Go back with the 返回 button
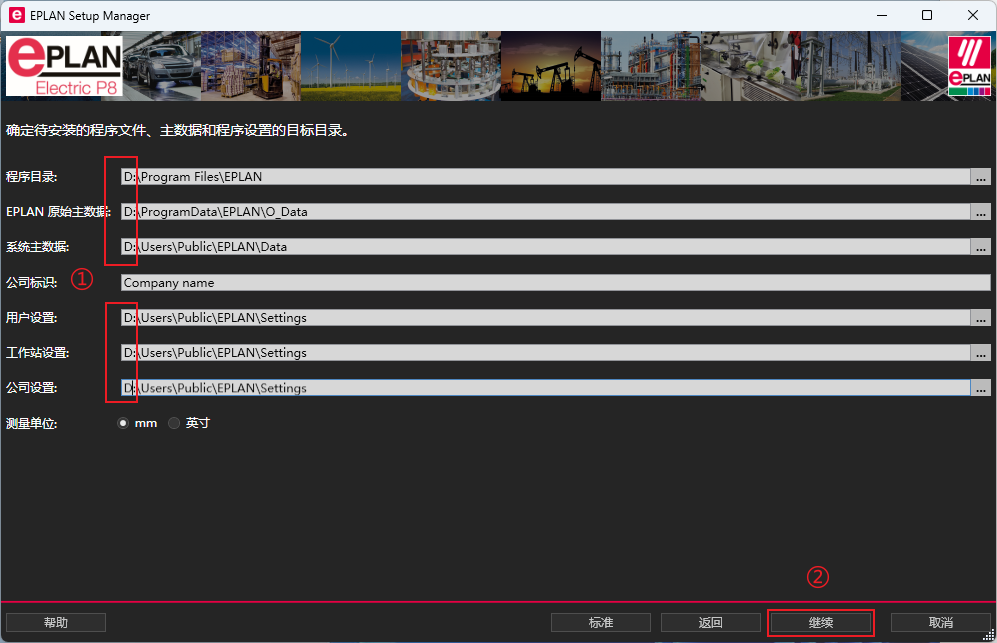The image size is (997, 643). pos(711,623)
